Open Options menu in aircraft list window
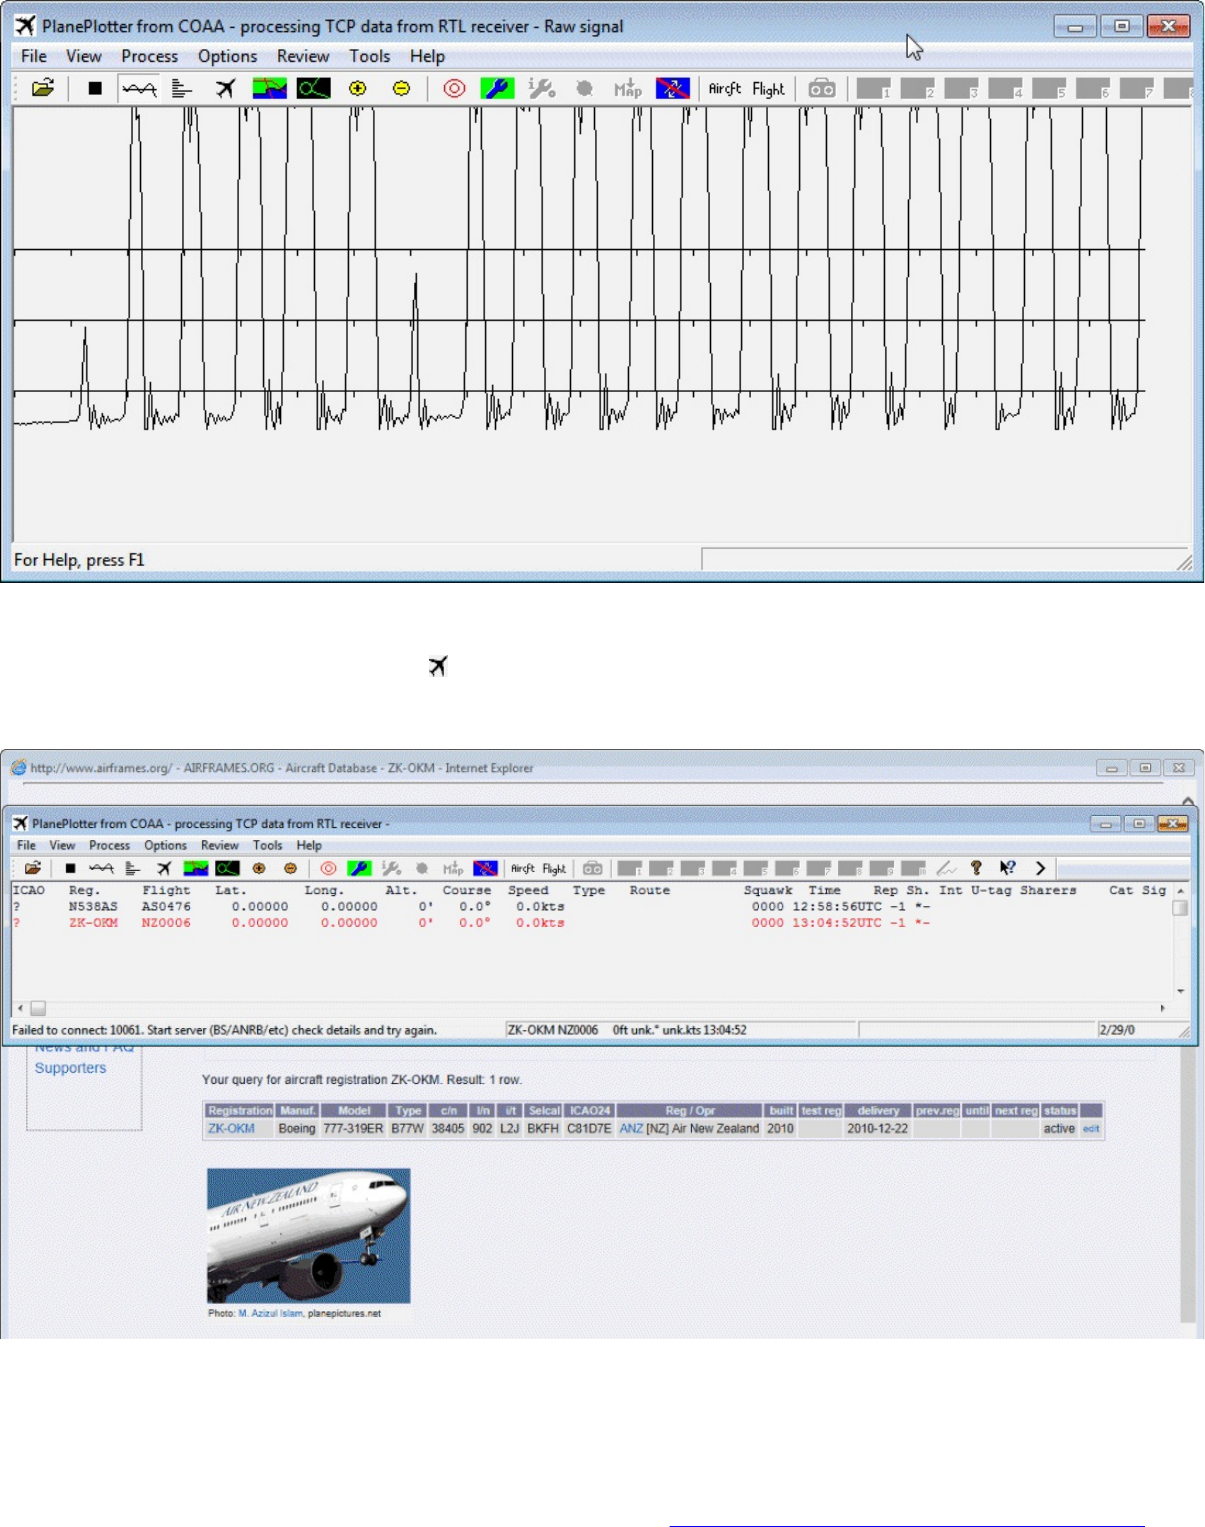This screenshot has width=1205, height=1527. (165, 845)
